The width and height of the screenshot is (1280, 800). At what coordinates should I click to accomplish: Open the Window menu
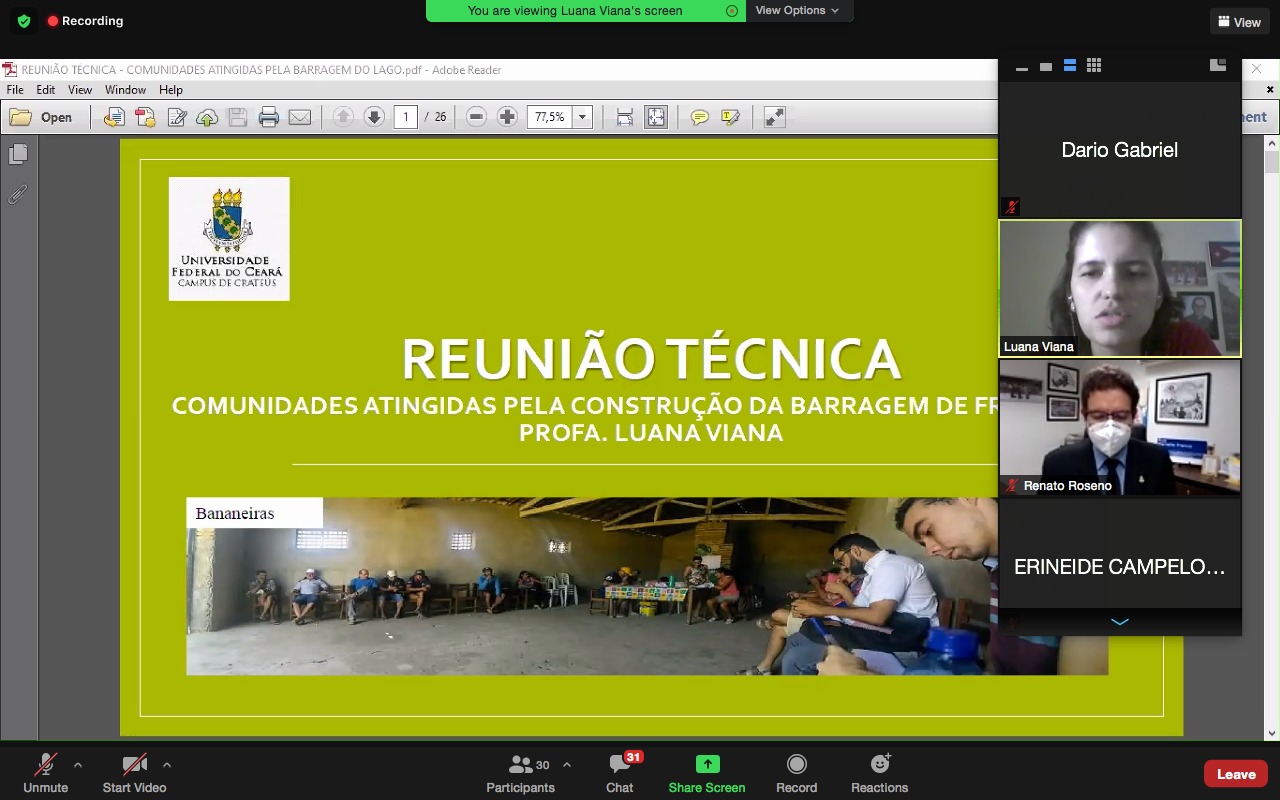[x=125, y=90]
